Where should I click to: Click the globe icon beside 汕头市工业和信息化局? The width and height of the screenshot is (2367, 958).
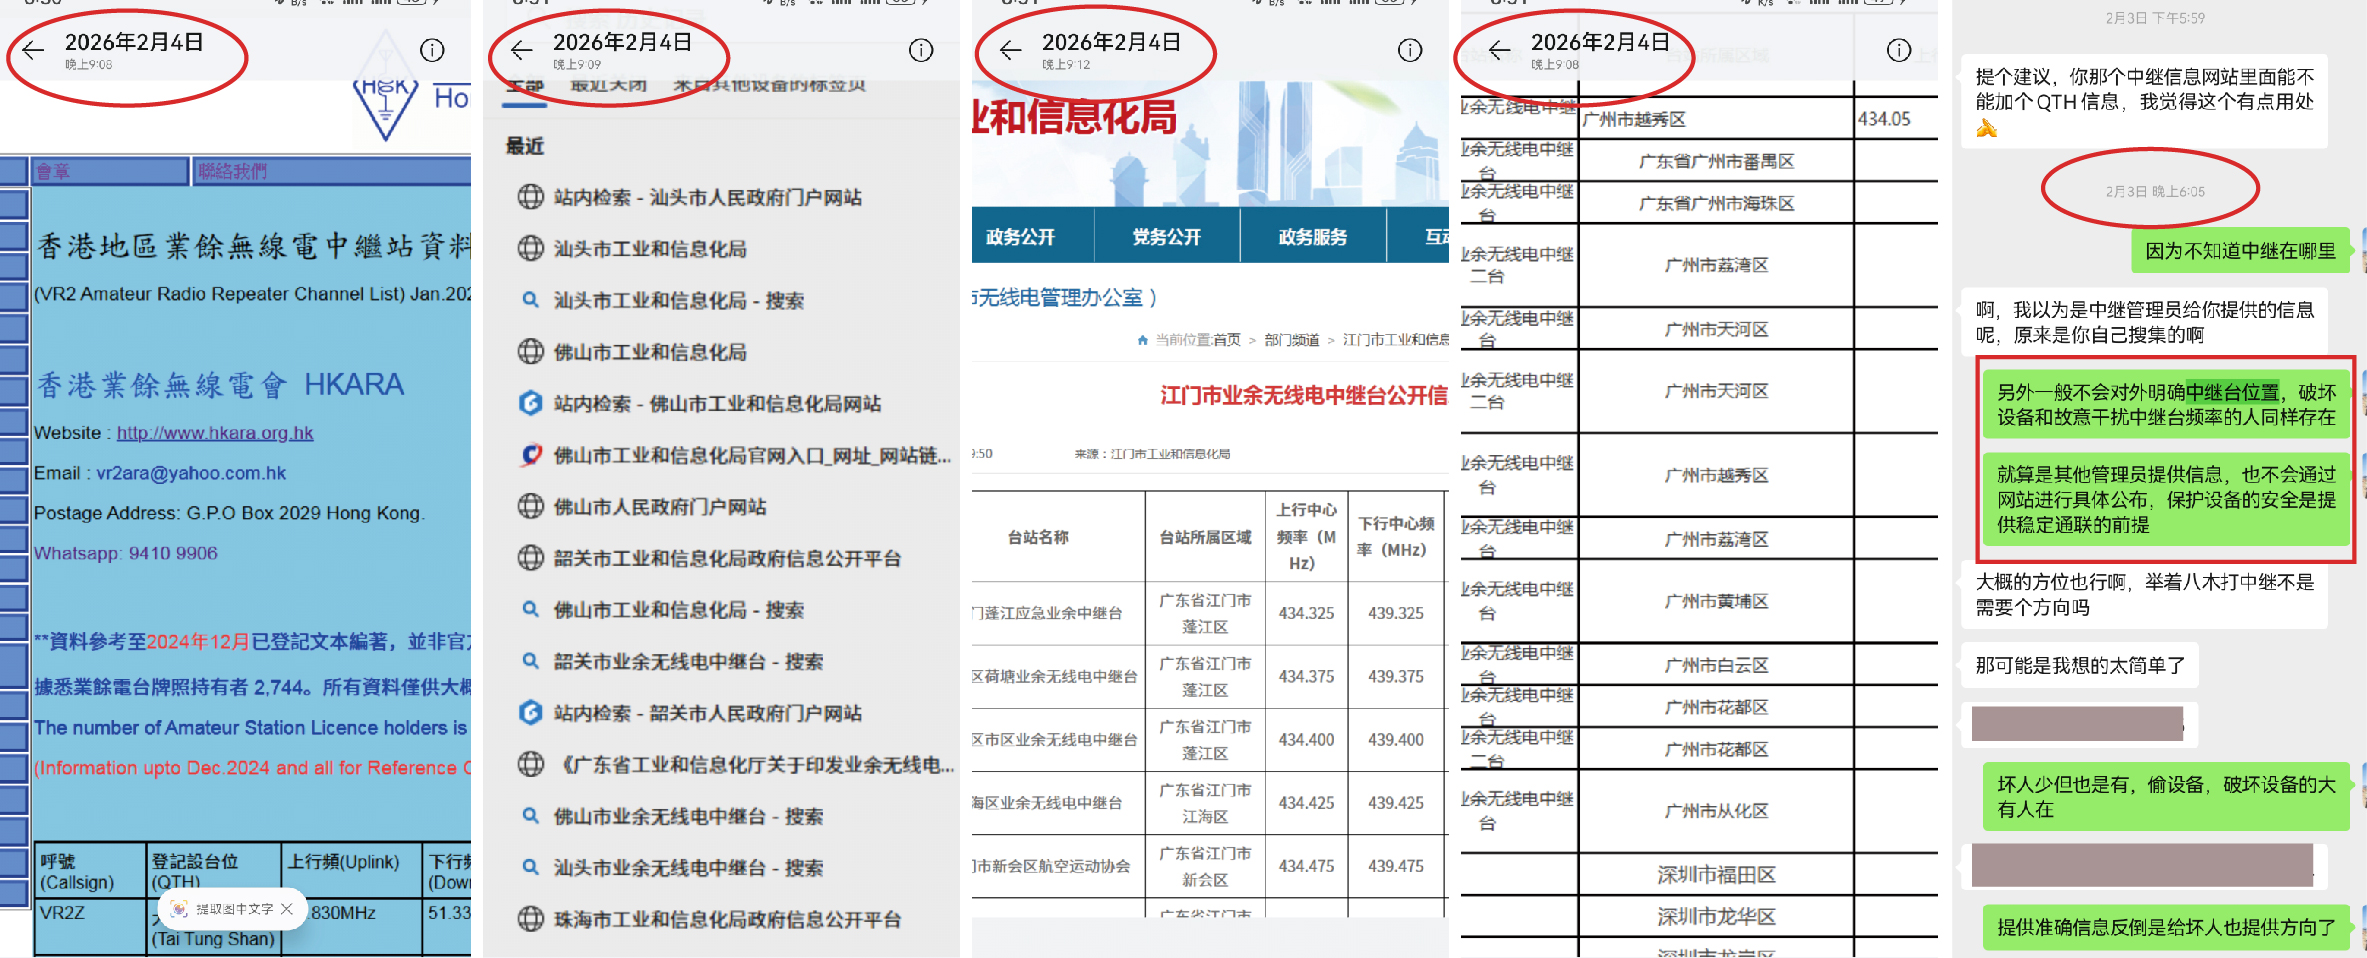tap(531, 248)
